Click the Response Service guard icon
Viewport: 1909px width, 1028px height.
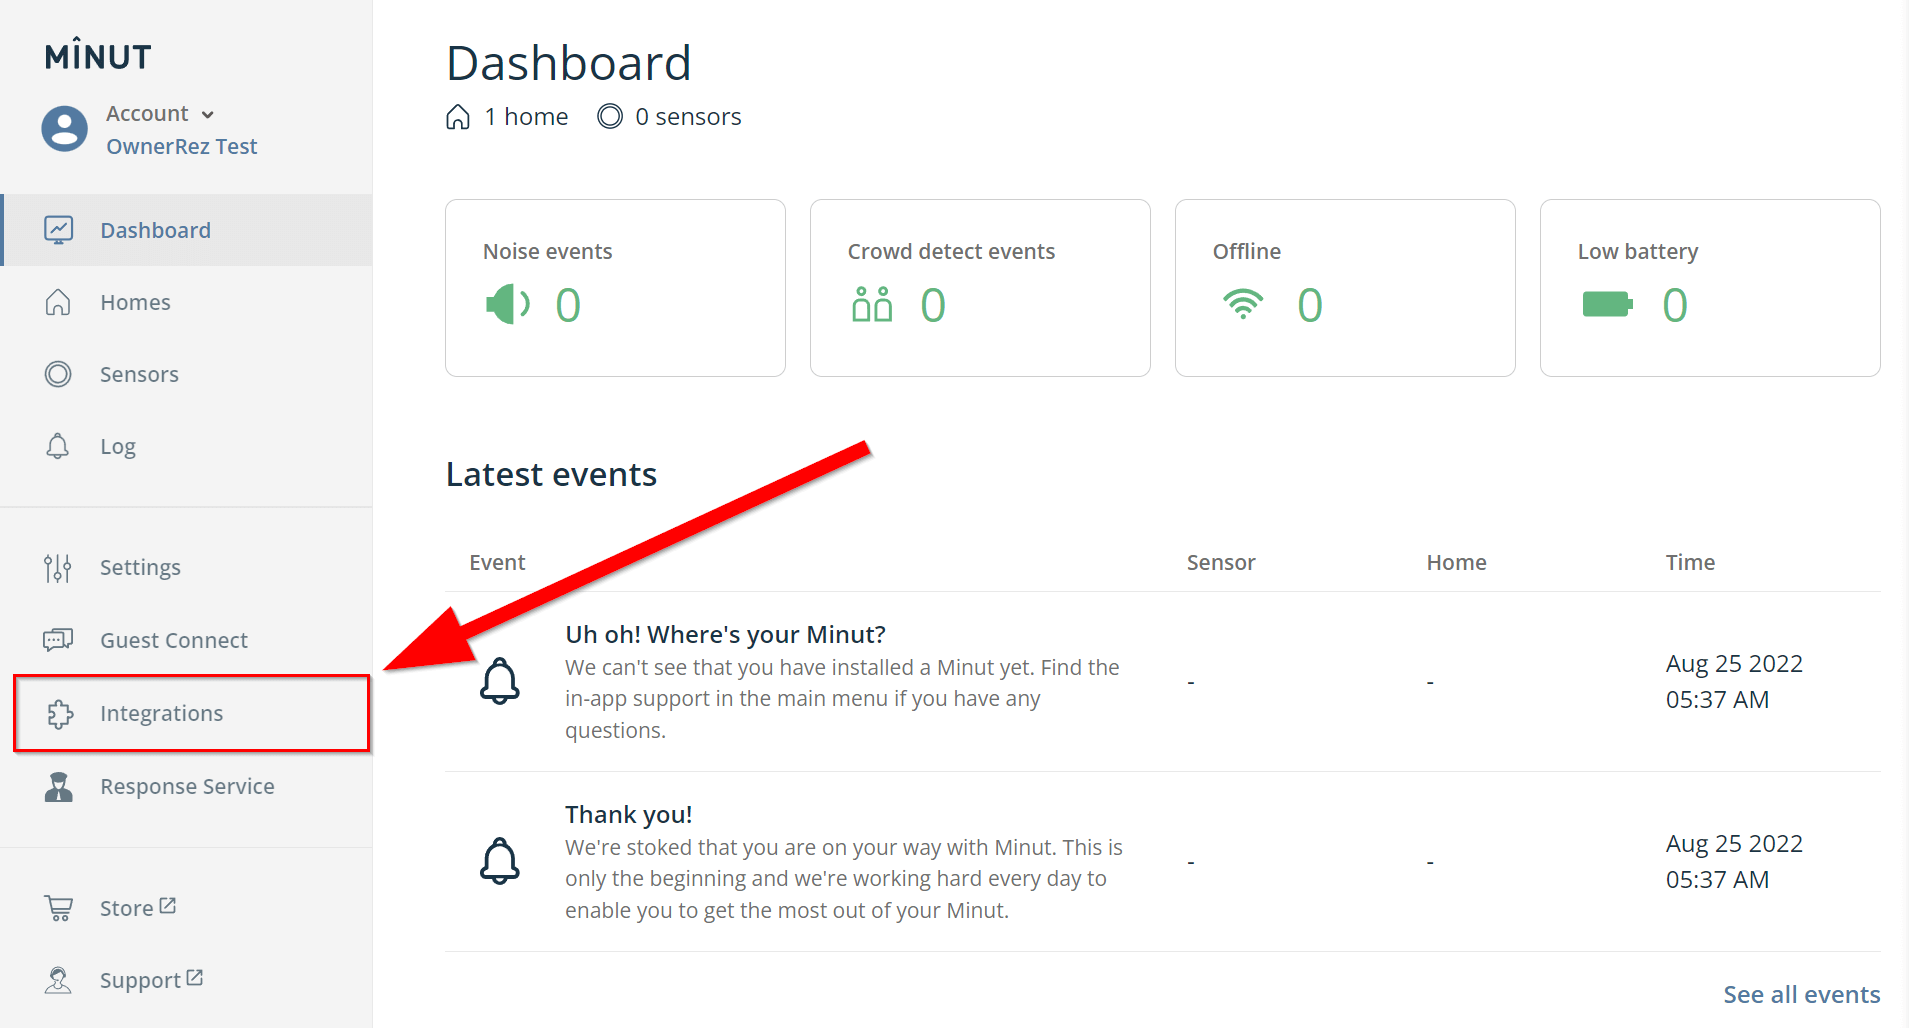(x=59, y=786)
